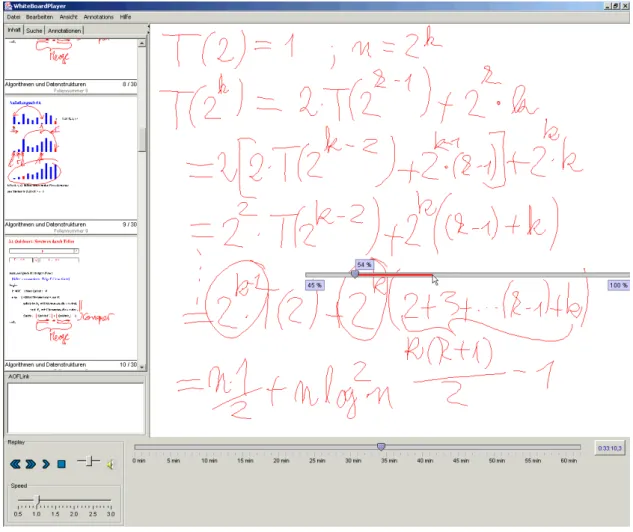Viewport: 633px width, 532px height.
Task: Click the panel divider collapse arrows
Action: [x=148, y=29]
